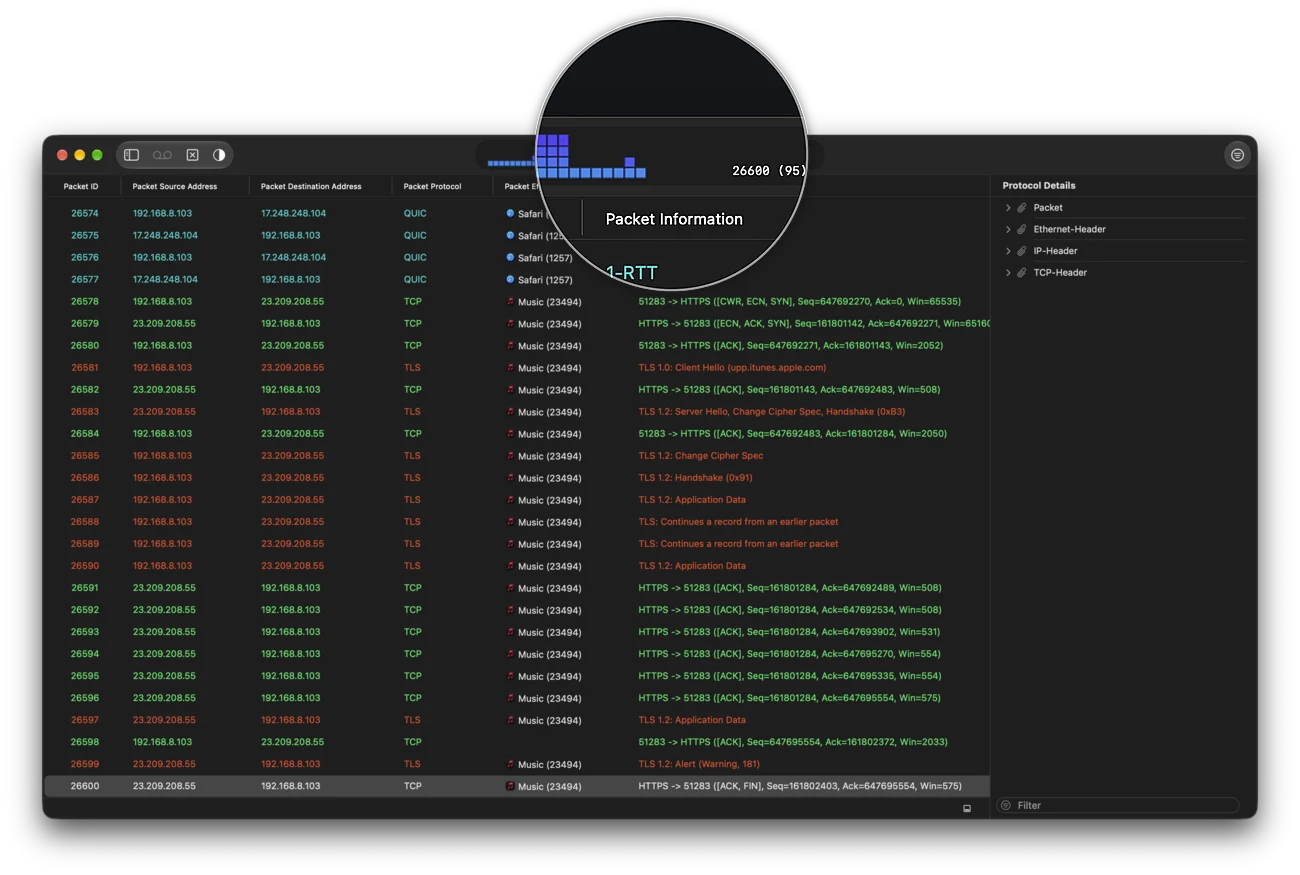The image size is (1300, 875).
Task: Select packet 26600 ACK, FIN info text
Action: coord(800,786)
